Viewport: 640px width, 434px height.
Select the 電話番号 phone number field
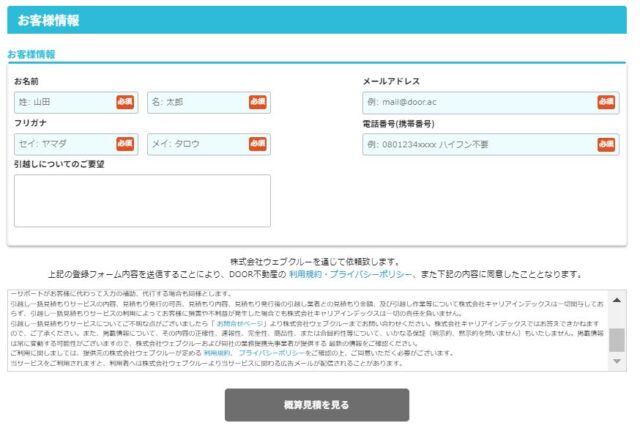478,144
